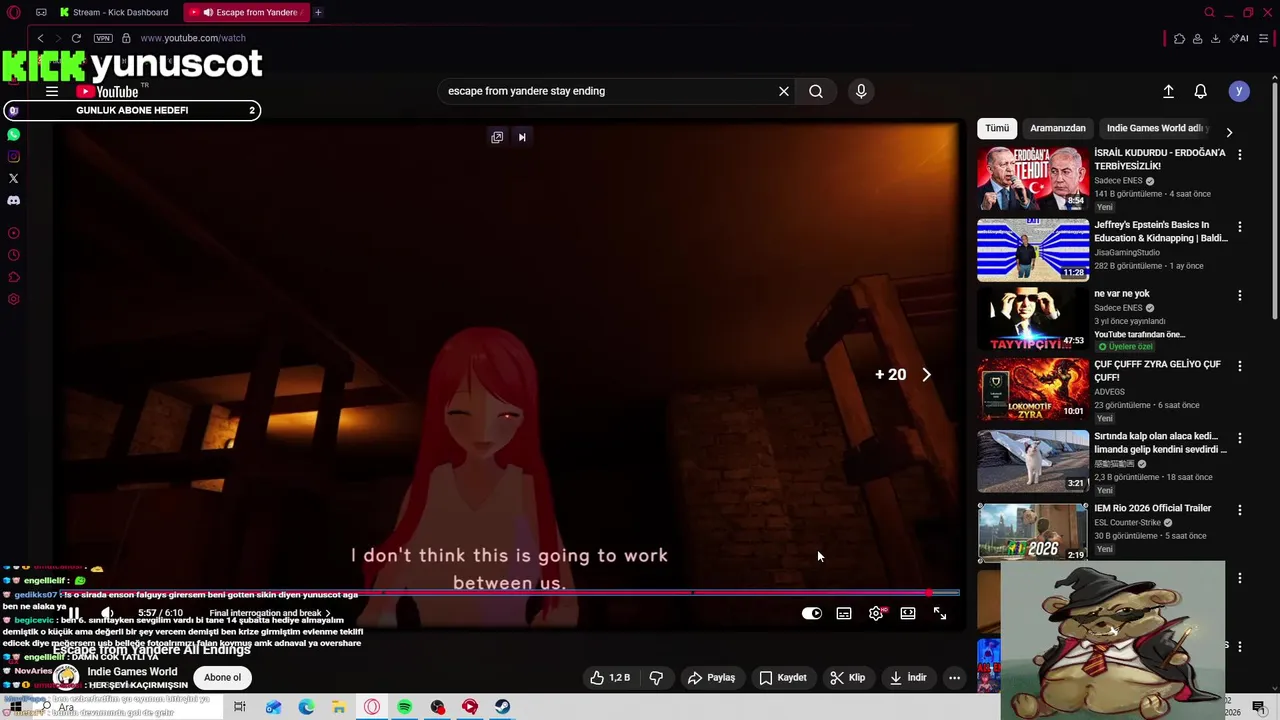Search in tabs with the red magnifier
The height and width of the screenshot is (720, 1280).
(1209, 12)
